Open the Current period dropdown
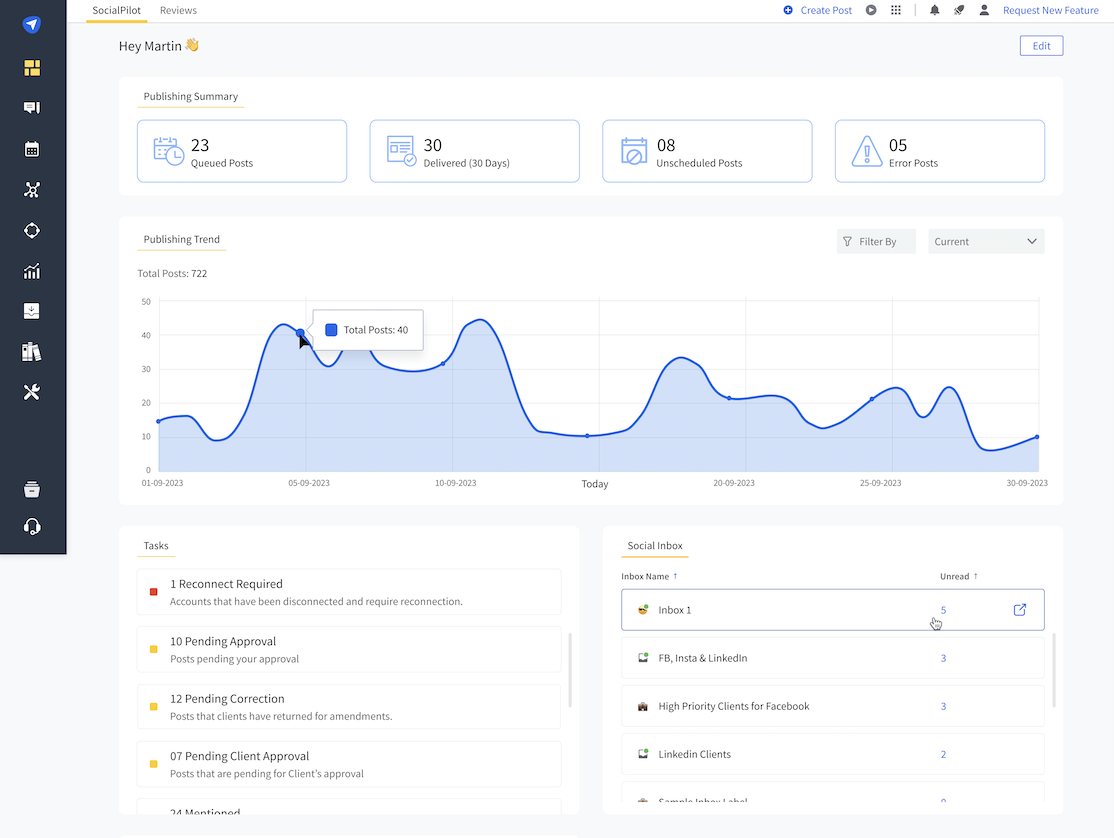Viewport: 1114px width, 838px height. click(986, 241)
